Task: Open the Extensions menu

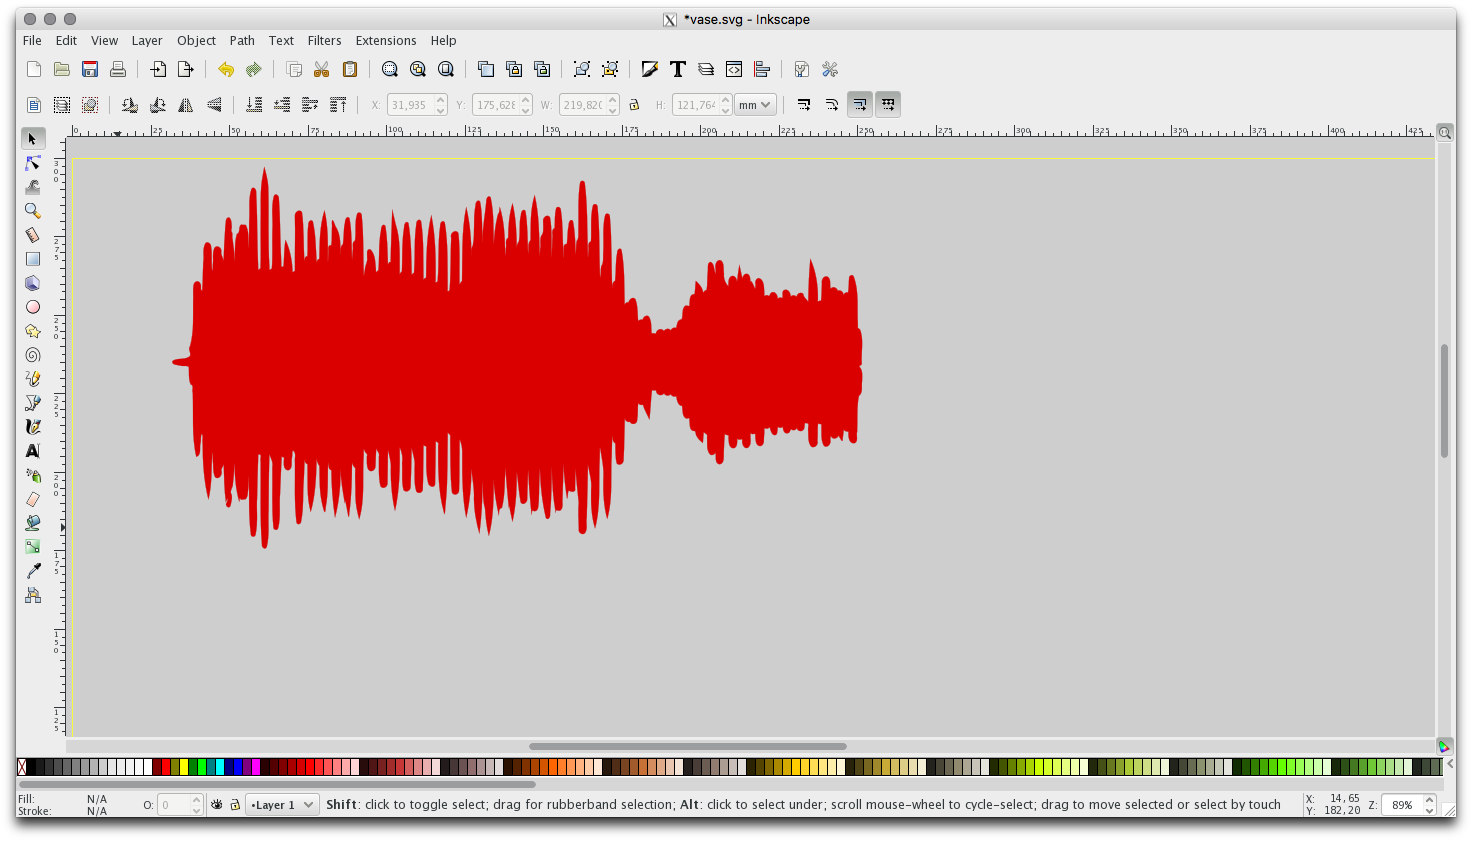Action: pos(386,41)
